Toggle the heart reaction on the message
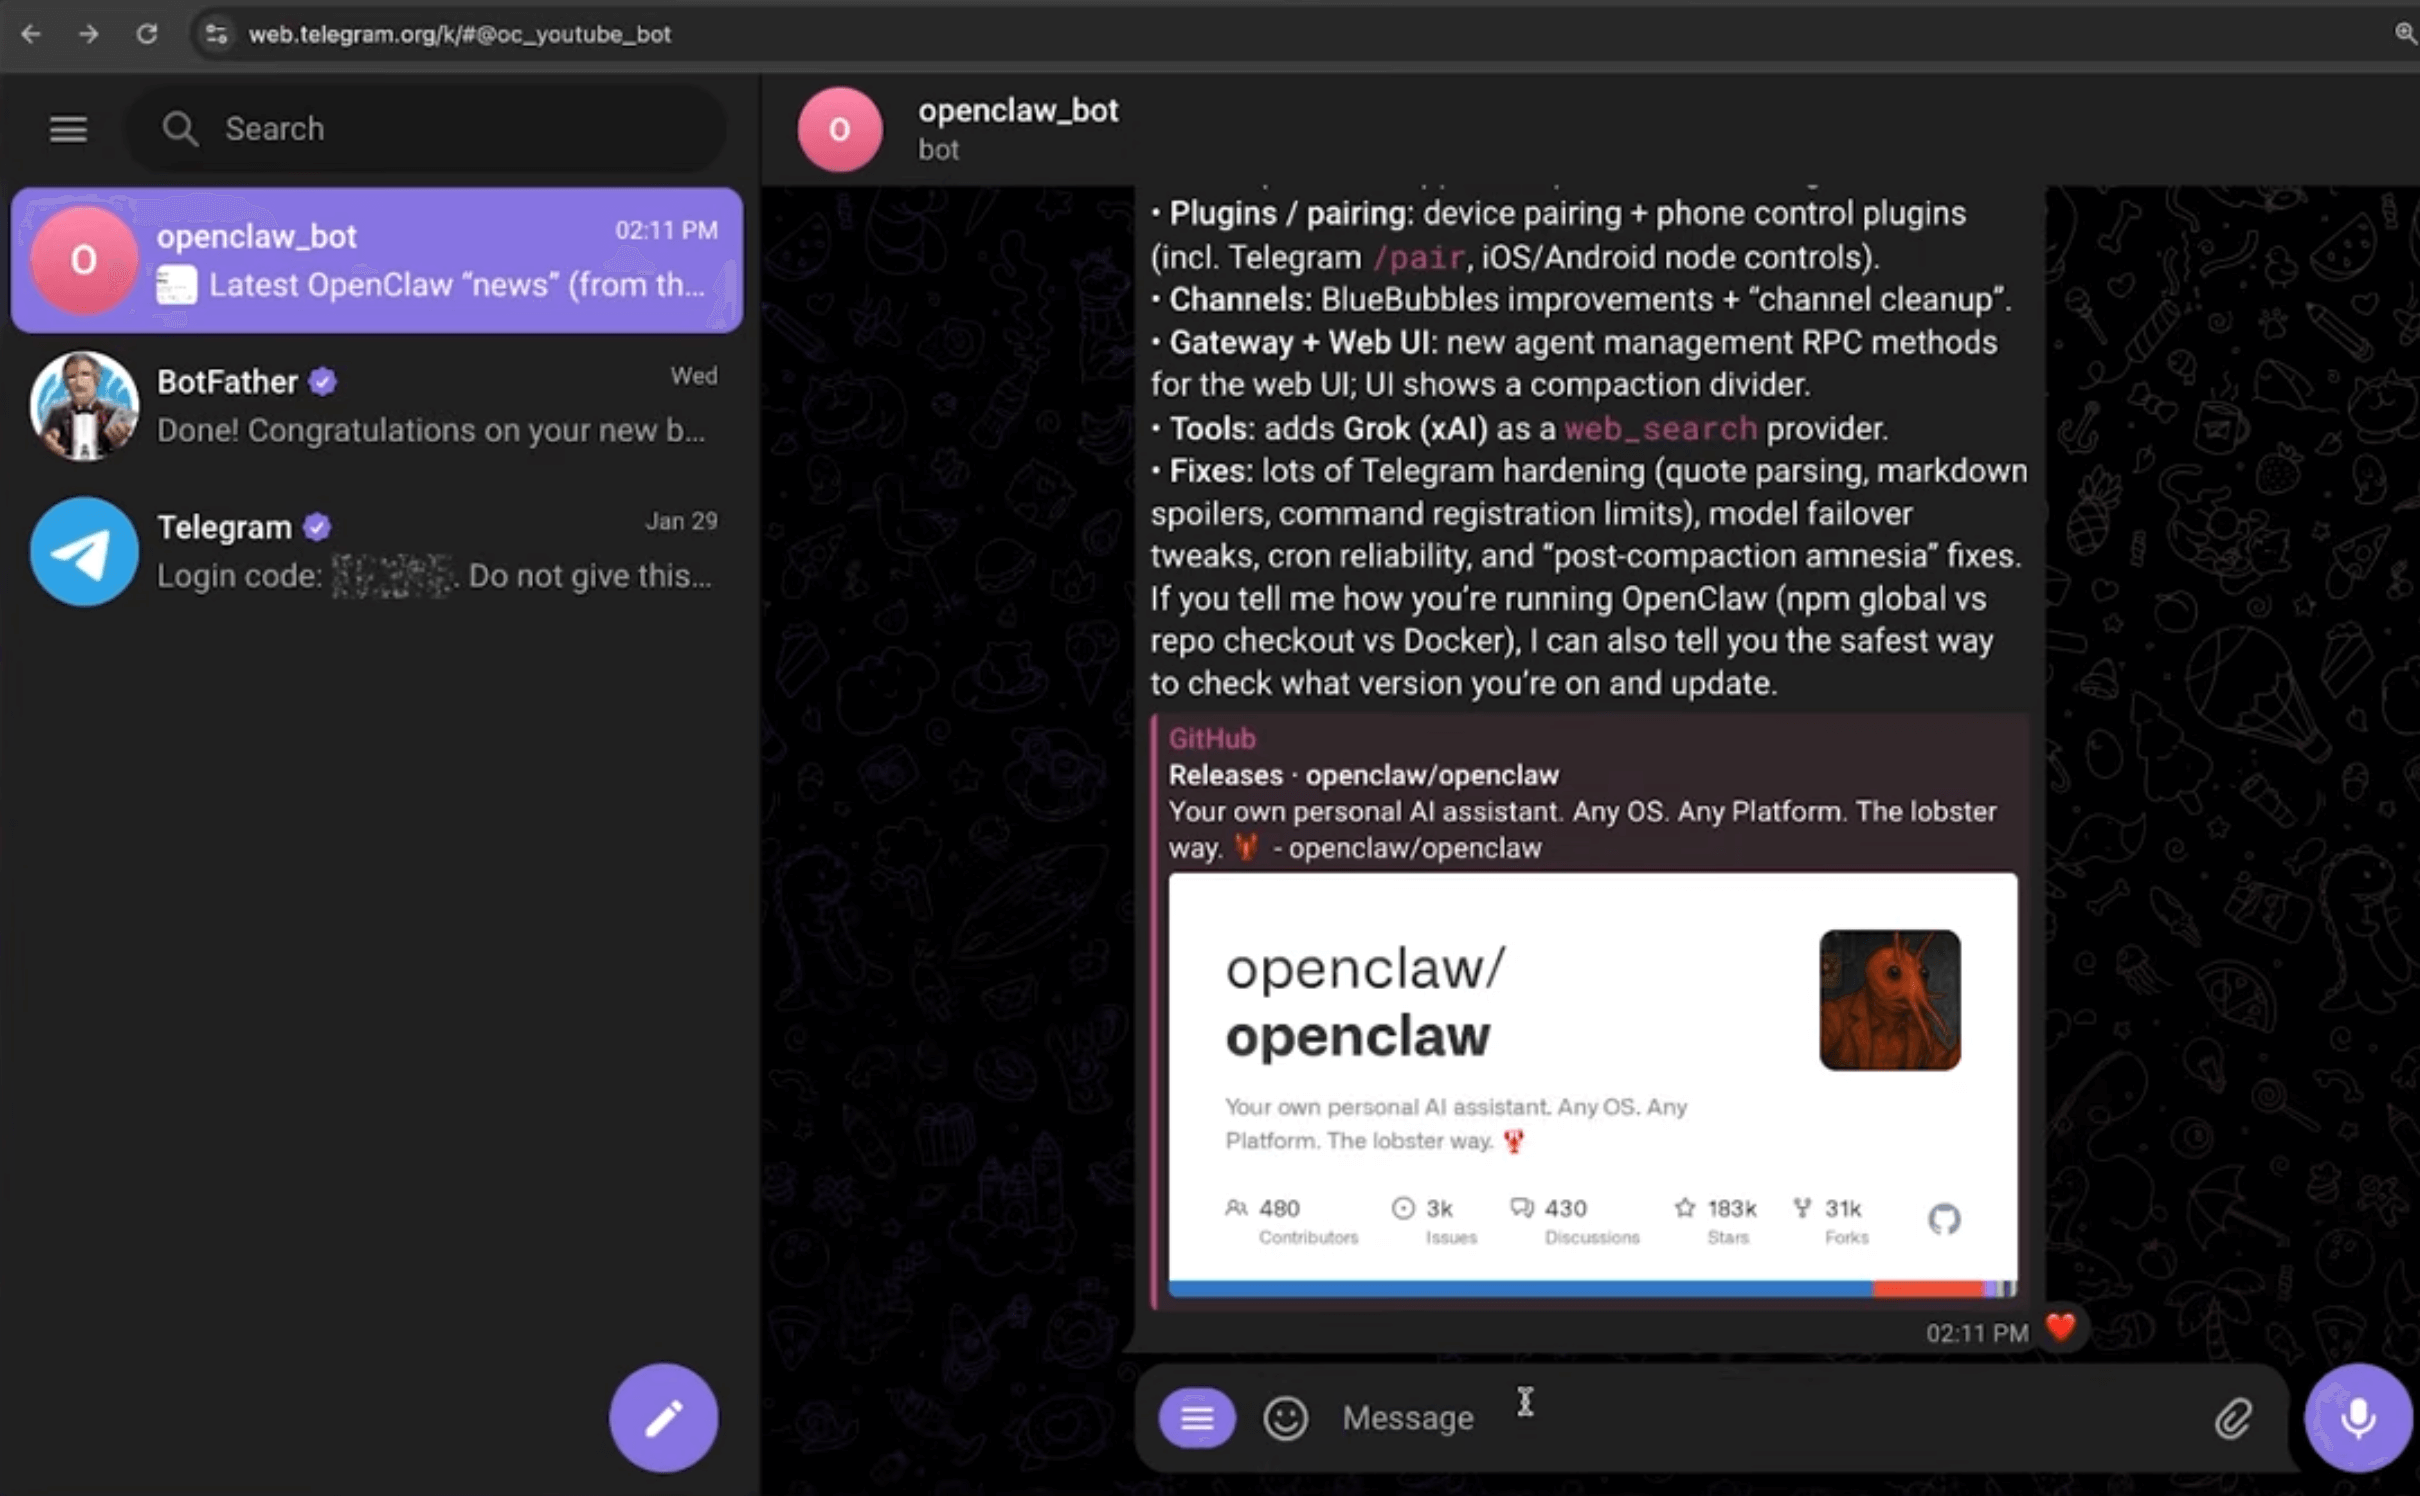 click(2059, 1328)
